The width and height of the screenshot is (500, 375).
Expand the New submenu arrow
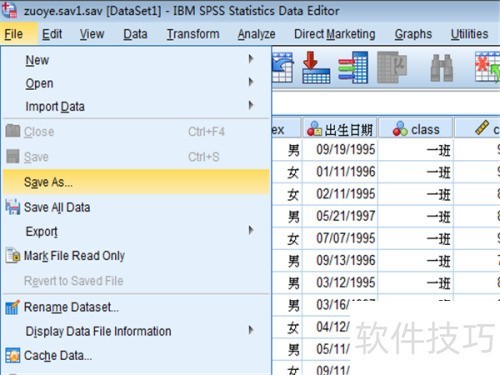click(251, 59)
